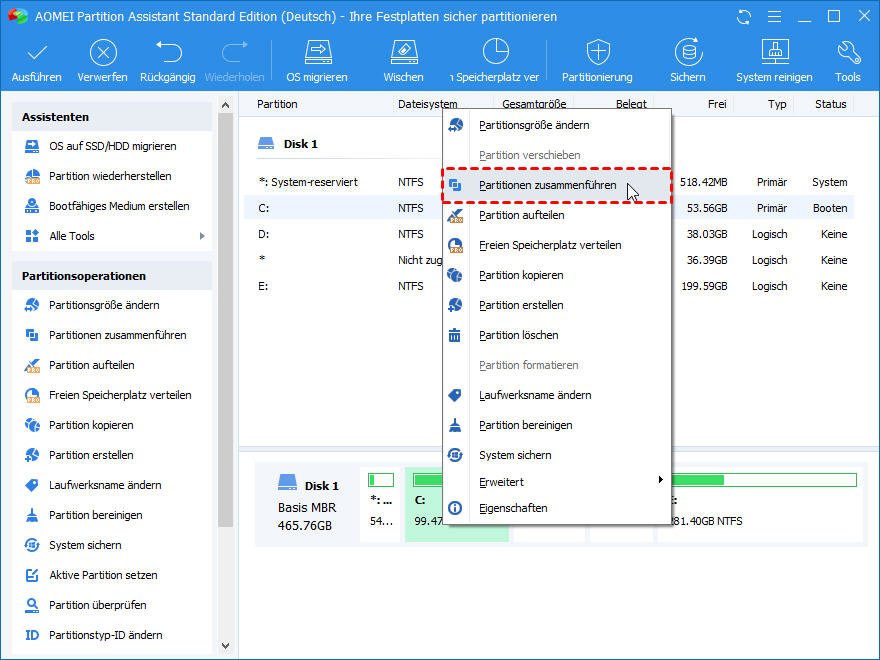Choose Laufwerksname ändern from context menu
Viewport: 880px width, 660px height.
click(557, 395)
